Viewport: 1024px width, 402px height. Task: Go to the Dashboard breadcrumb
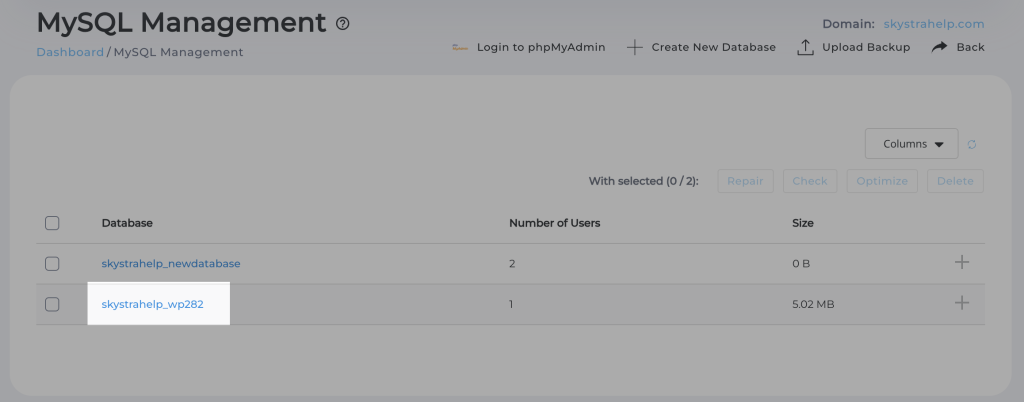[x=70, y=52]
